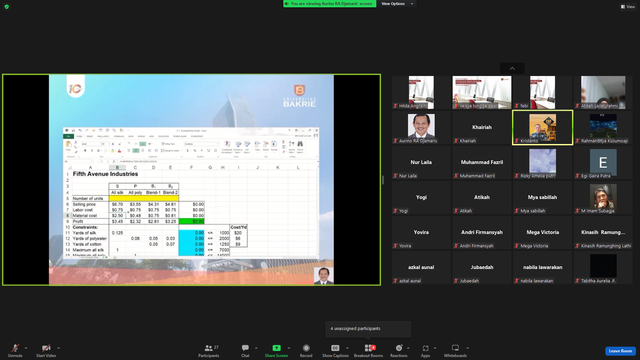Screen dimensions: 640x360
Task: Click the 'Cost/Yd' header cell
Action: click(x=238, y=227)
